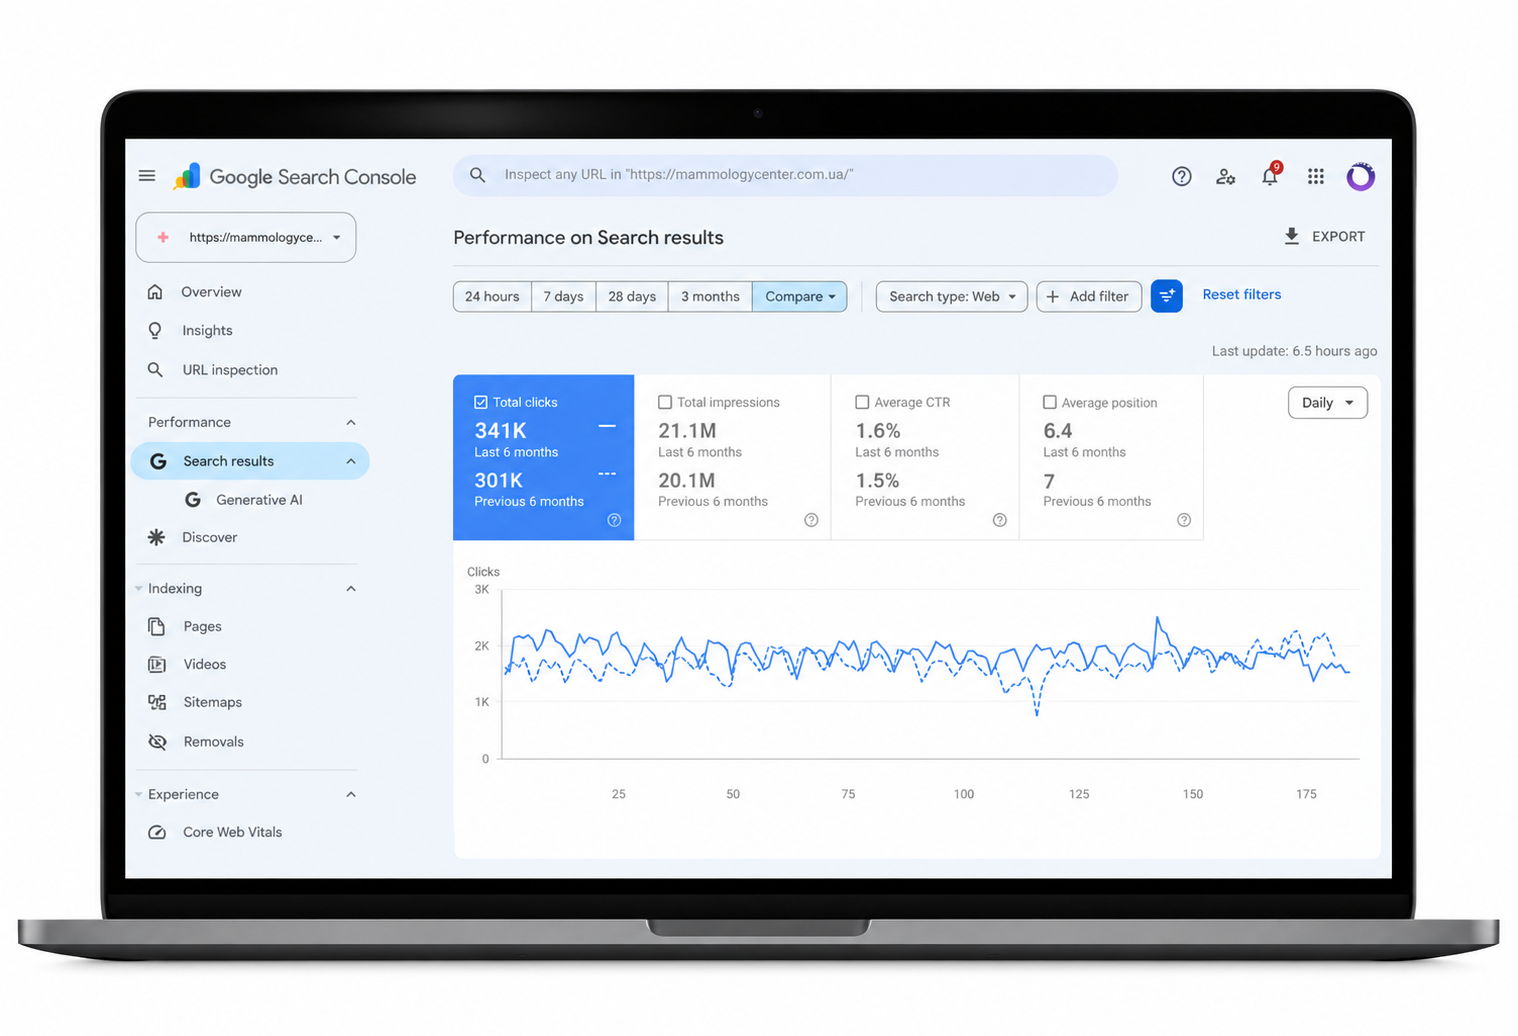Open users and permissions icon

pyautogui.click(x=1225, y=176)
